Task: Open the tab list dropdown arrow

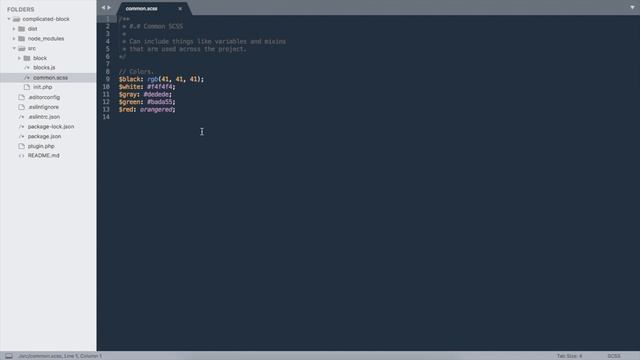Action: 632,7
